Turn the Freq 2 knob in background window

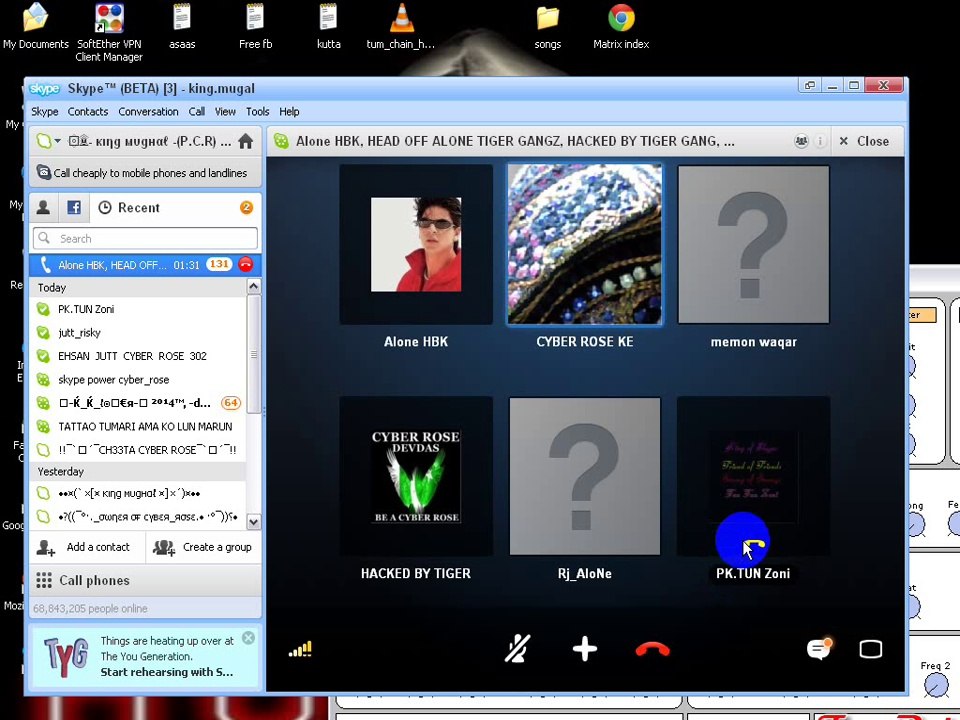coord(936,684)
